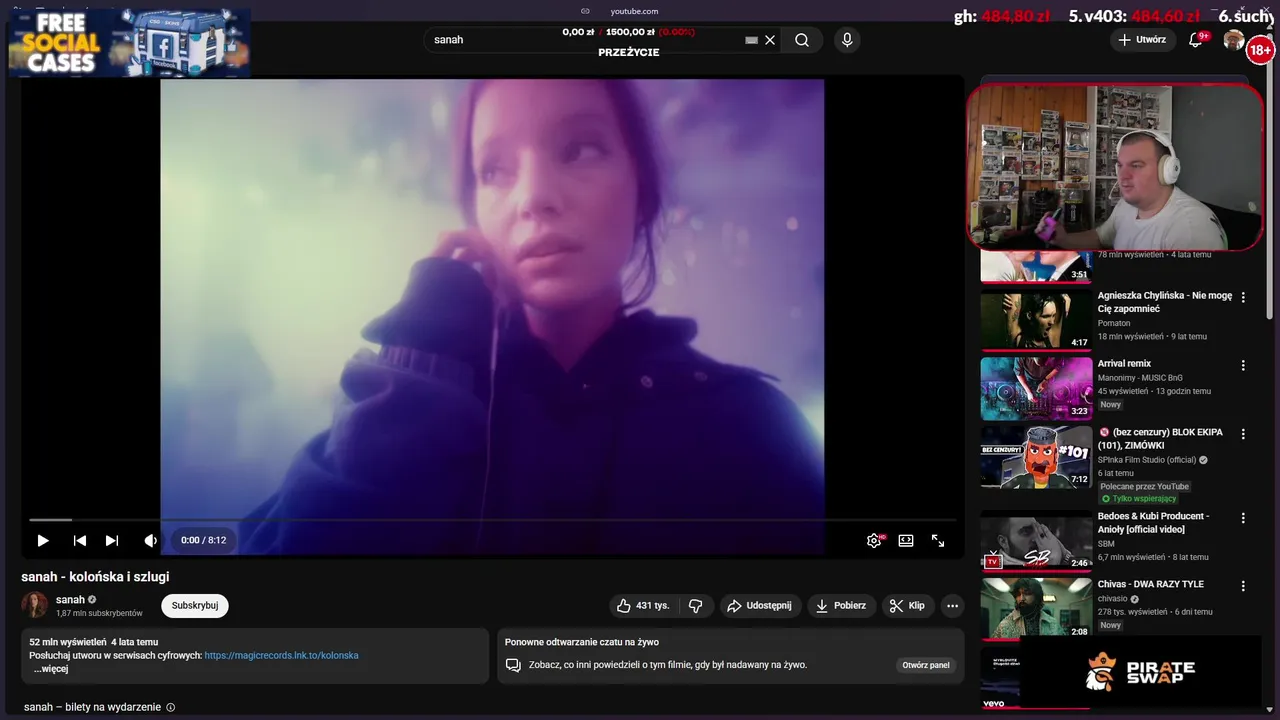Open live chat replay with Otwórz panel

tap(926, 665)
